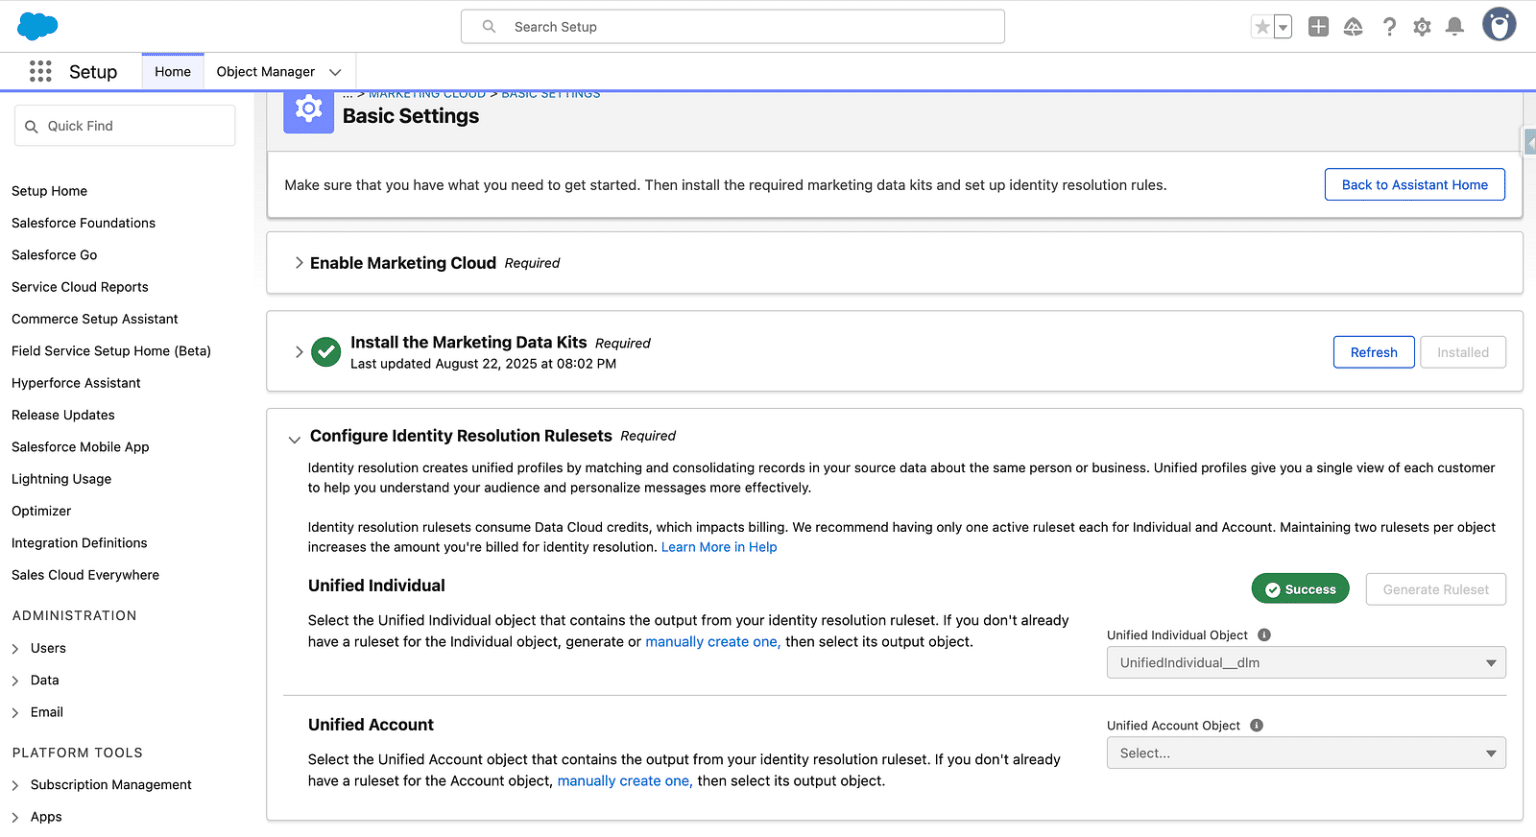Screen dimensions: 1536x837
Task: Open Salesforce Foundations in sidebar
Action: (83, 223)
